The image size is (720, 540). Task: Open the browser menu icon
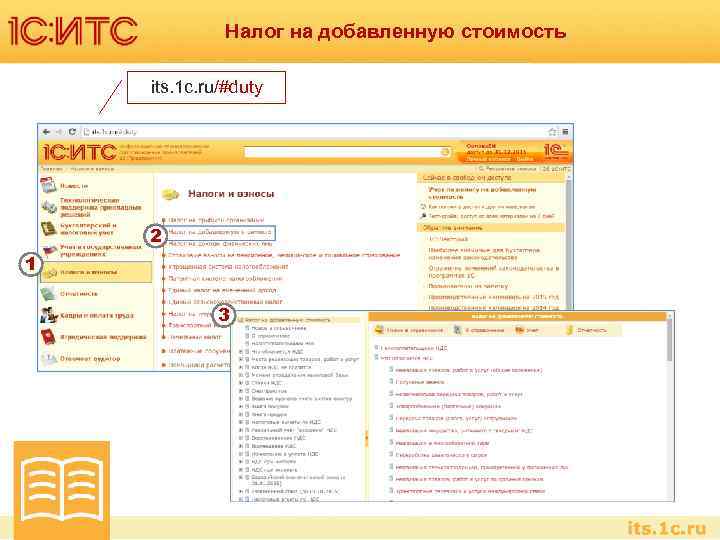(565, 132)
